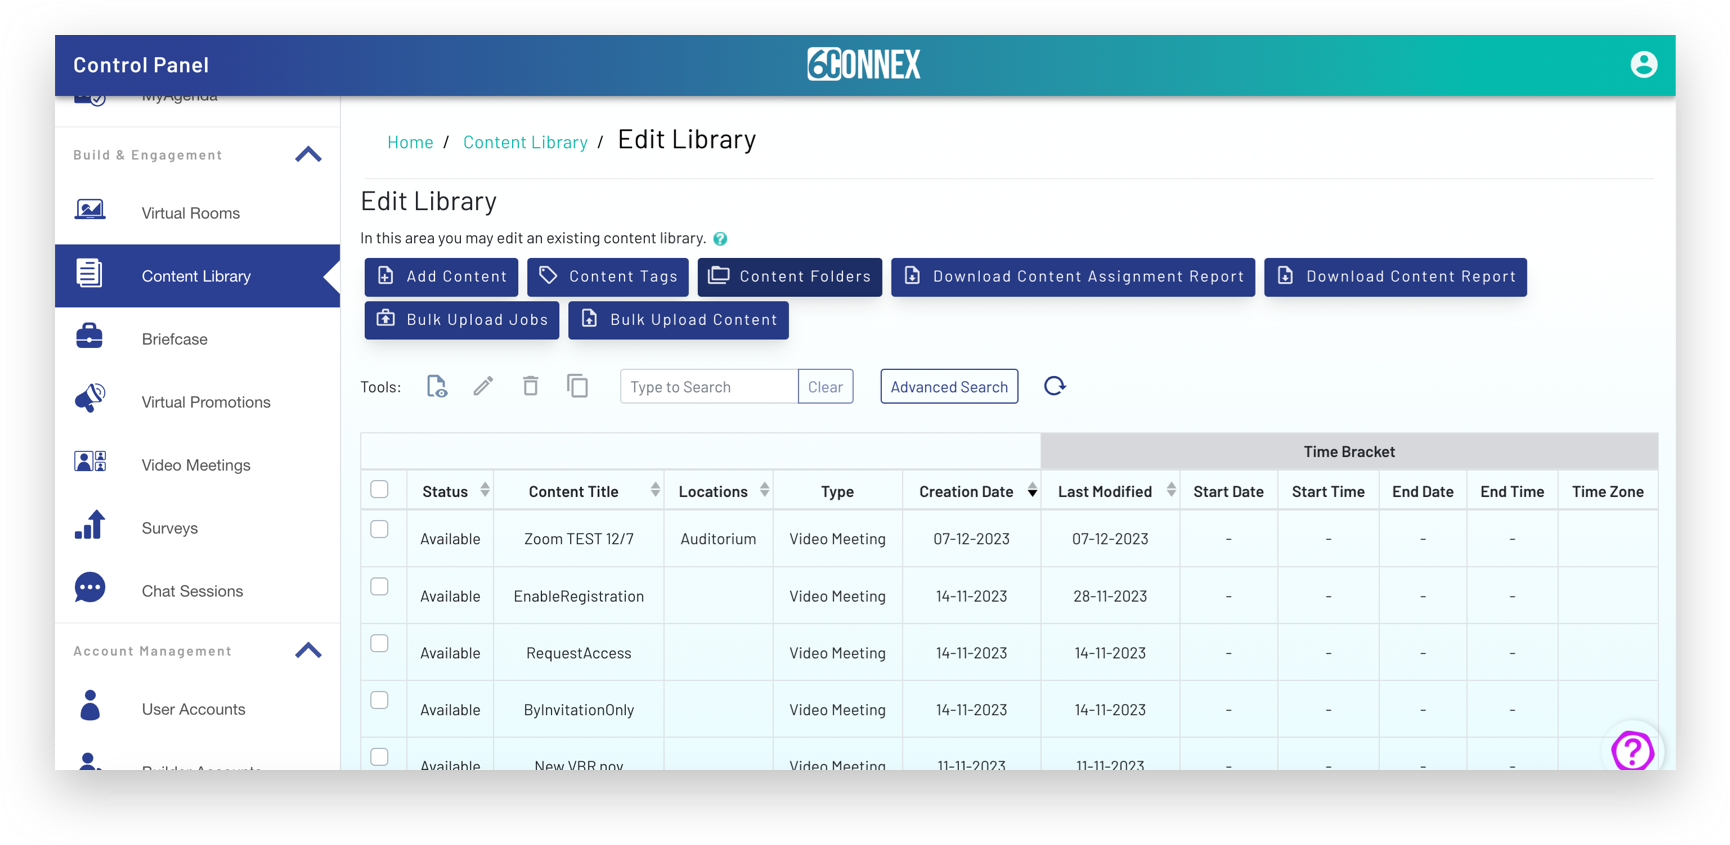Click the Surveys bar chart icon
1730x845 pixels.
pyautogui.click(x=90, y=525)
